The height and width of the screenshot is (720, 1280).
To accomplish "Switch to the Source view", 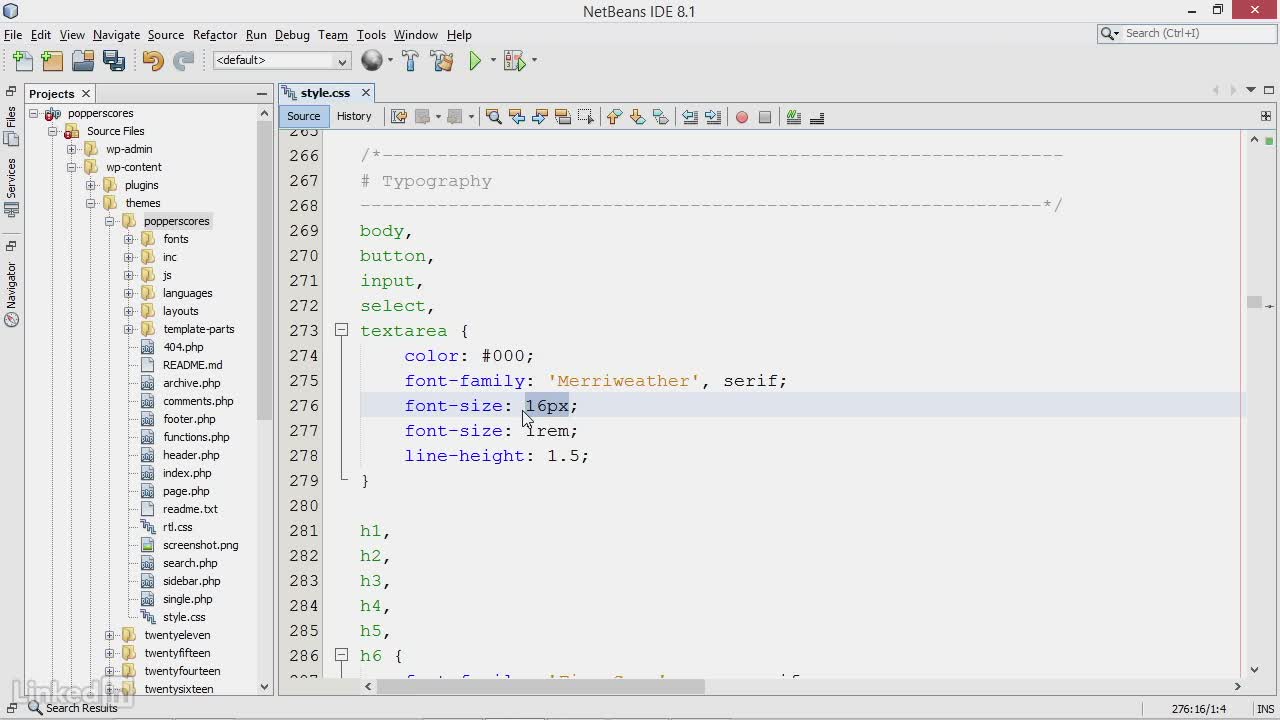I will 303,116.
